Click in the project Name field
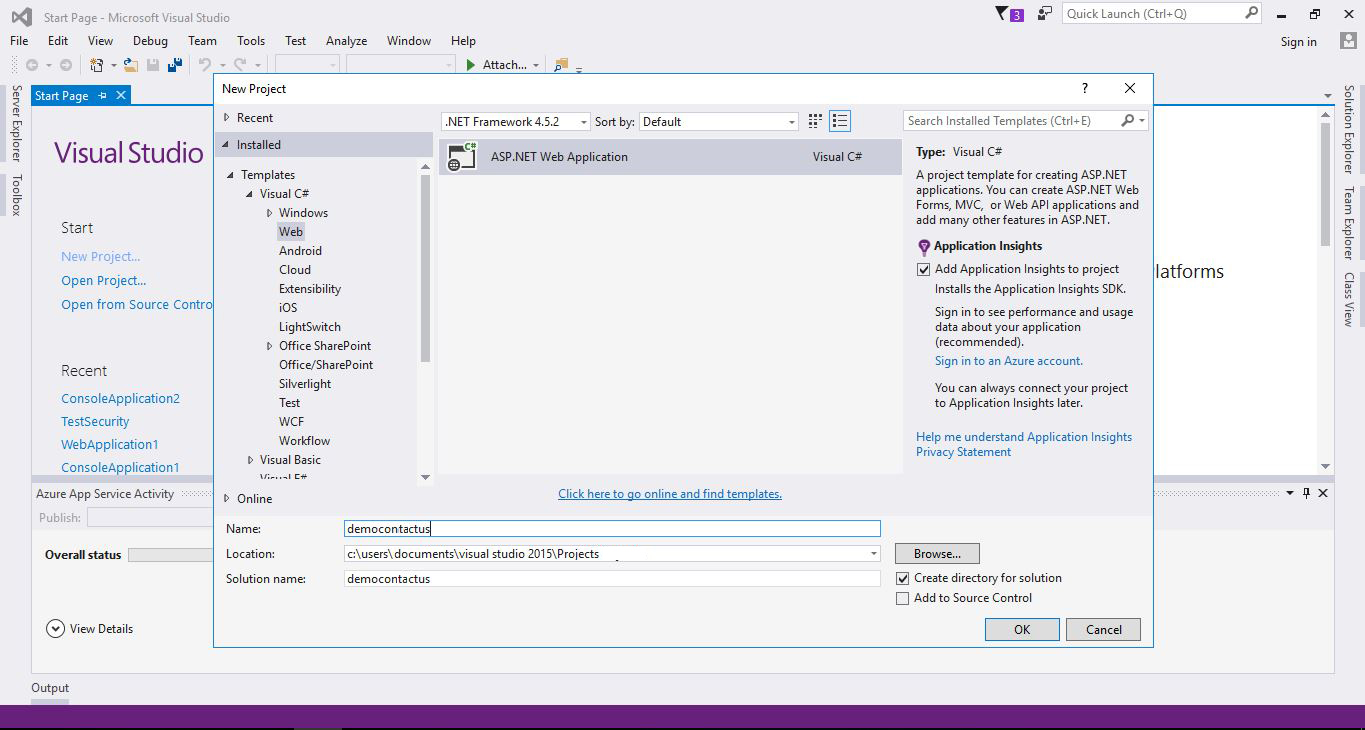The height and width of the screenshot is (730, 1365). 612,529
